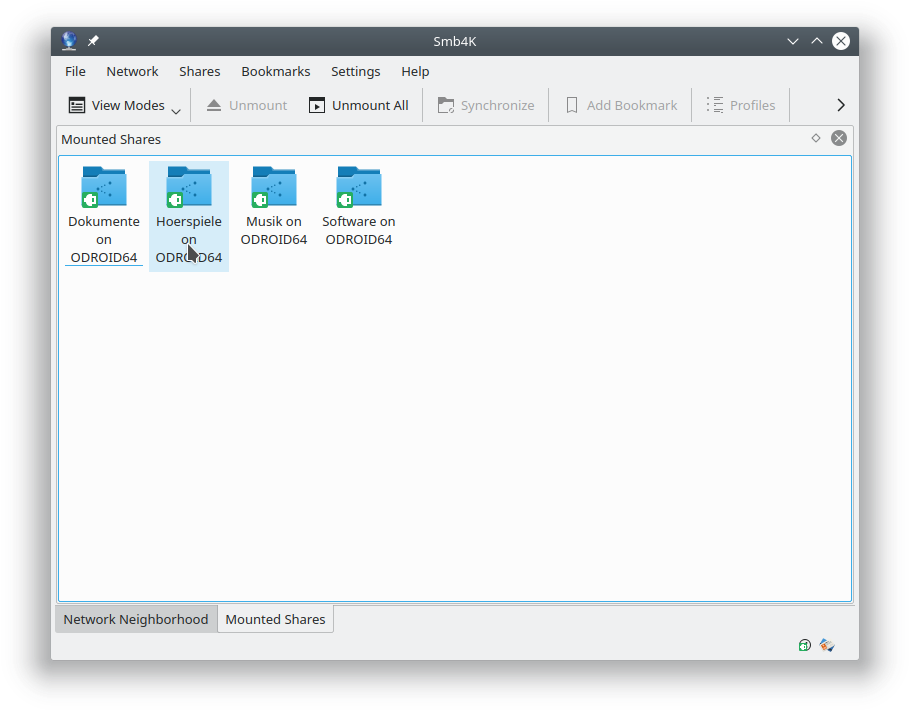
Task: Open the Bookmarks menu
Action: [276, 71]
